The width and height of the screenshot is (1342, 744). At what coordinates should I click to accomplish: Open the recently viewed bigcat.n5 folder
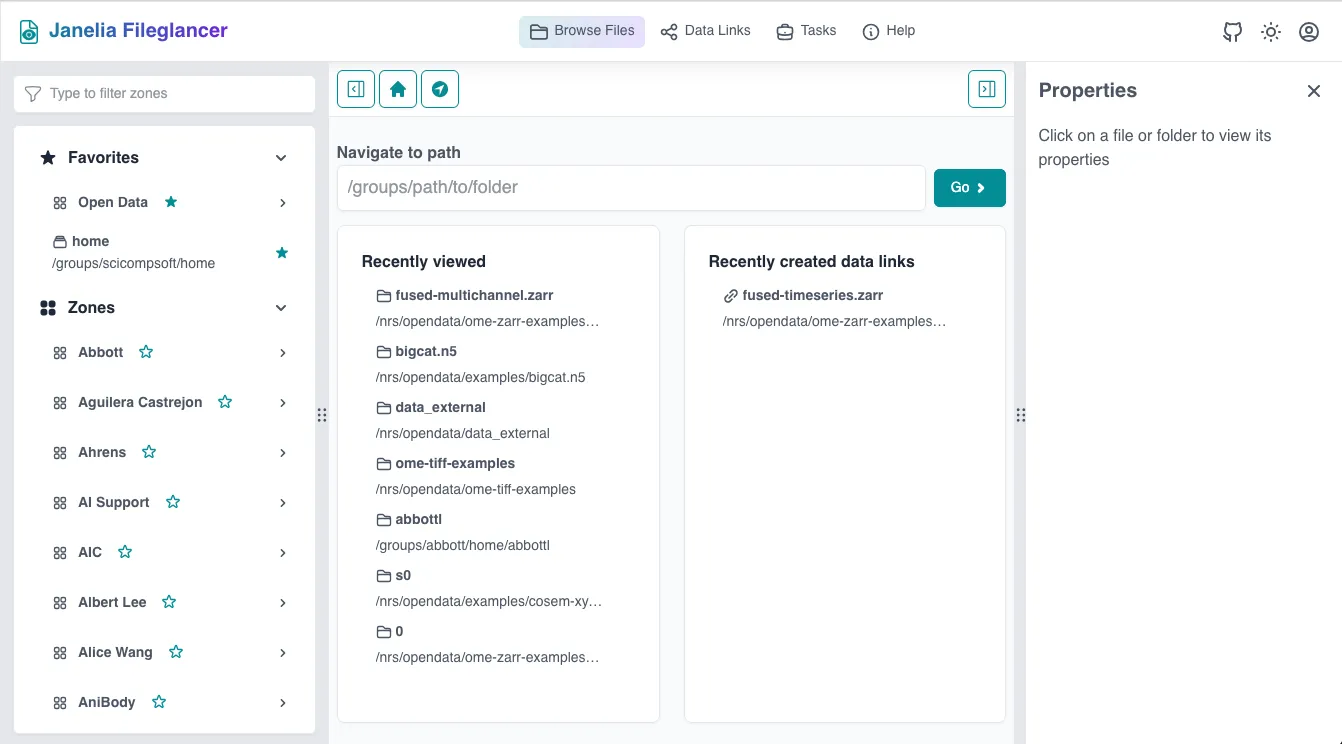pyautogui.click(x=426, y=352)
